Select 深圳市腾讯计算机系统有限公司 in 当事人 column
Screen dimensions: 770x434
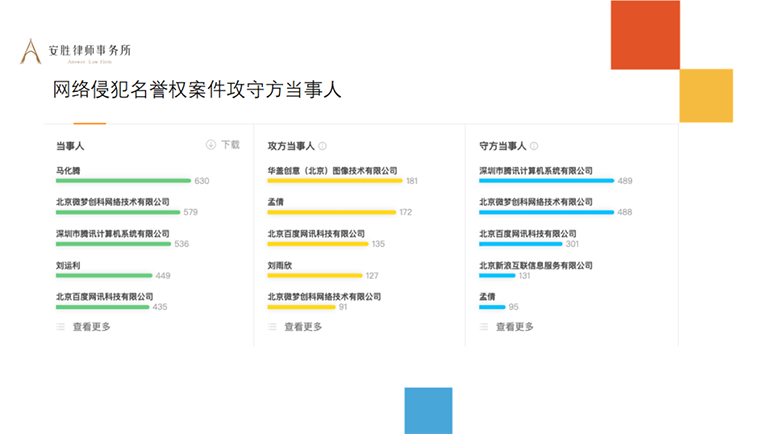[x=112, y=234]
